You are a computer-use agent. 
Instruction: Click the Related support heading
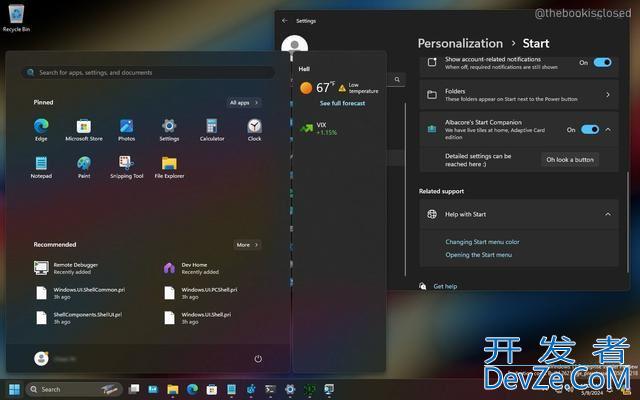441,191
